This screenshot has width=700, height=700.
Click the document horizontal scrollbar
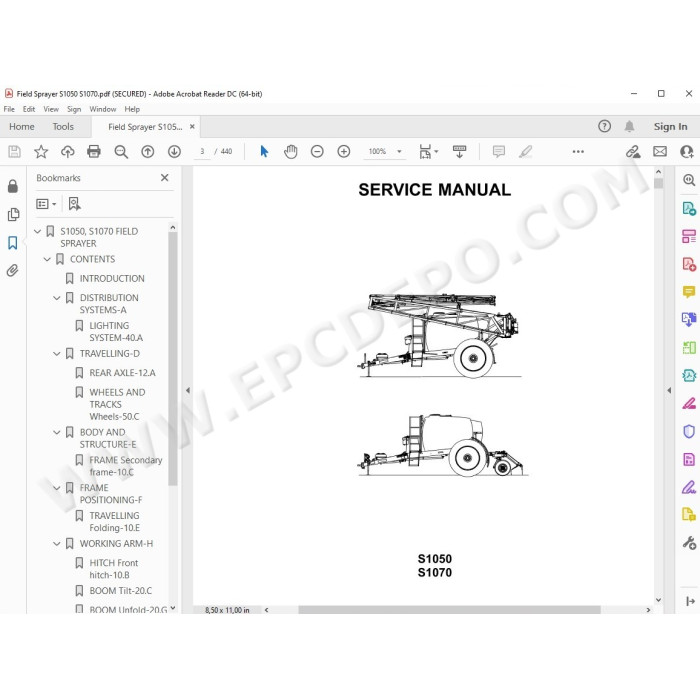(449, 610)
